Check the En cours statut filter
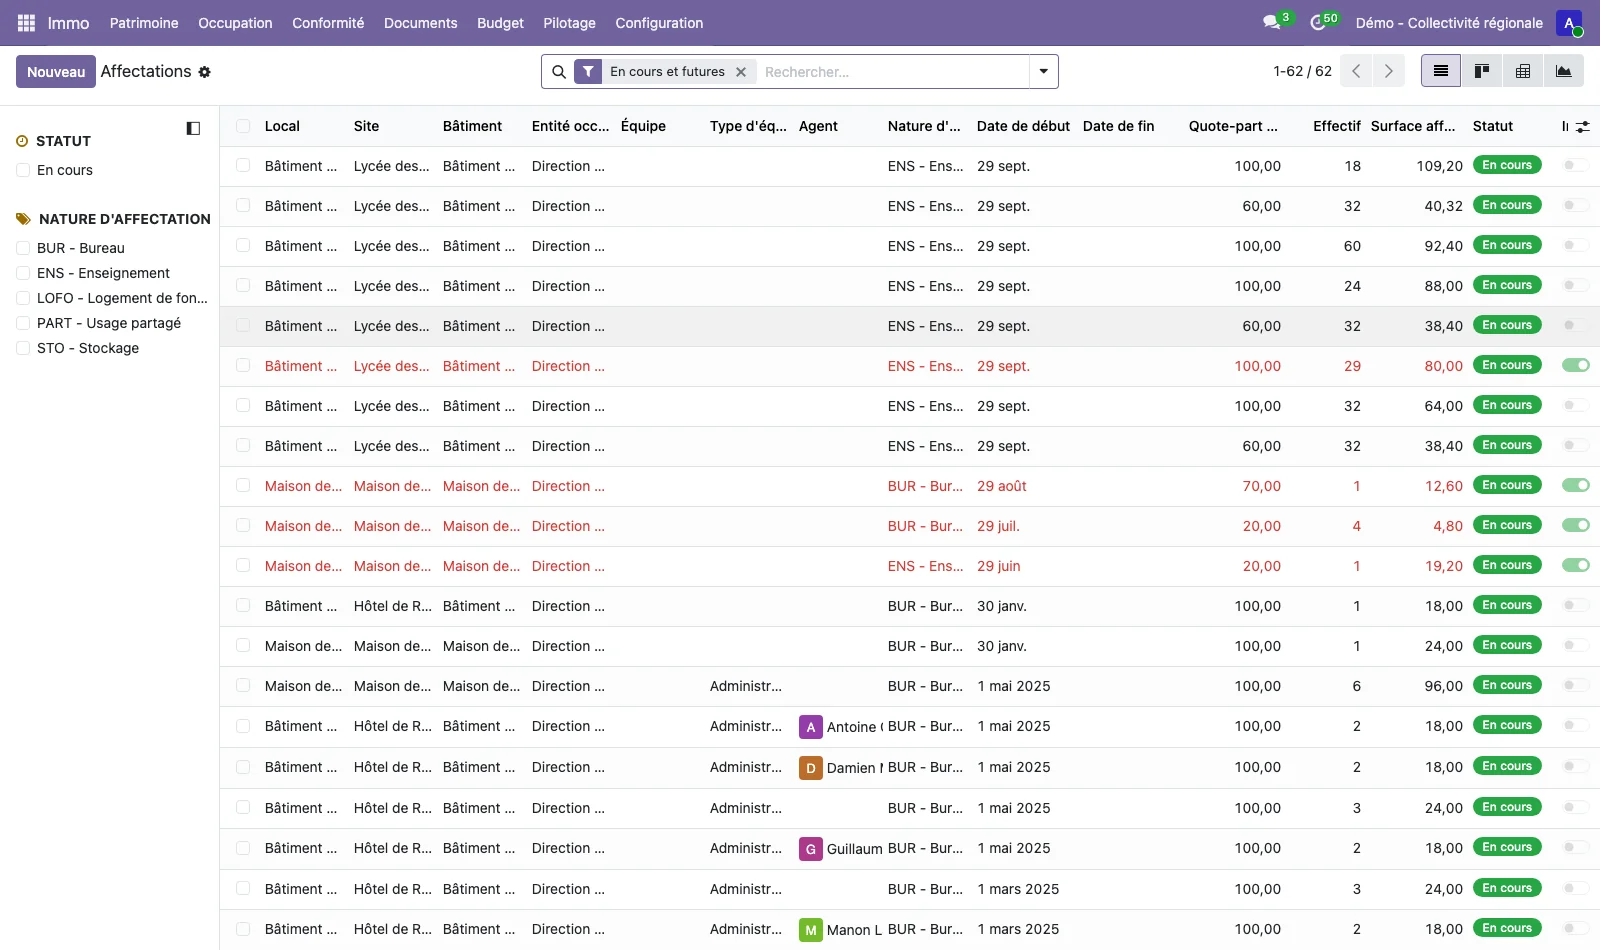The image size is (1600, 950). [x=23, y=170]
